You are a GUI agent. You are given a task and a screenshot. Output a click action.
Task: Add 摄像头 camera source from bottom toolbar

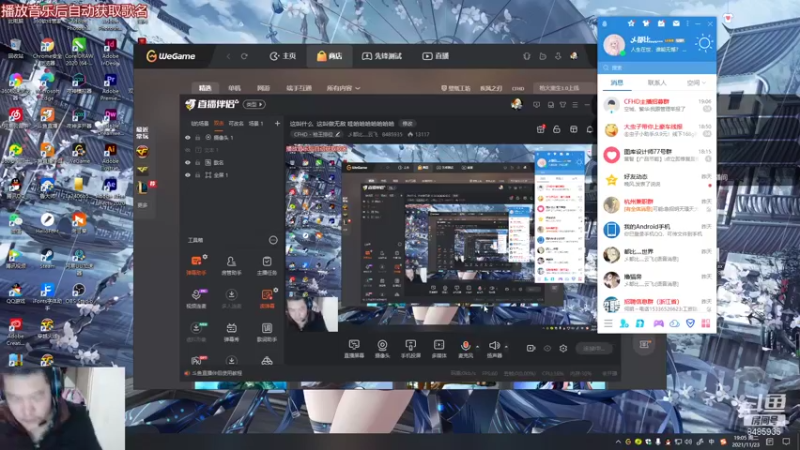382,349
